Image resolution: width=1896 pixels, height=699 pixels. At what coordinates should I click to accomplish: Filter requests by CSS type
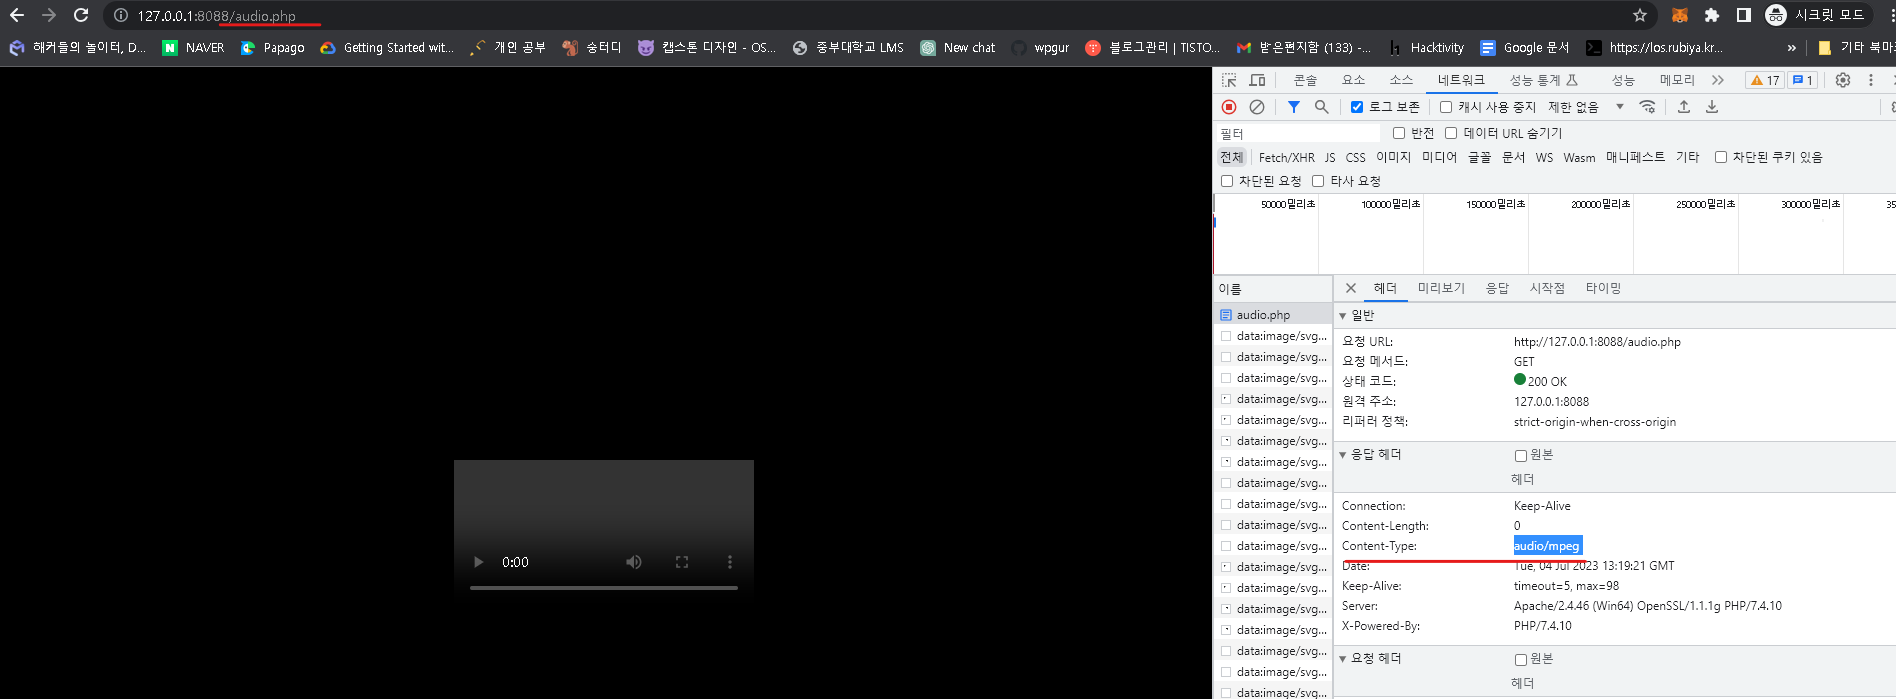tap(1355, 157)
